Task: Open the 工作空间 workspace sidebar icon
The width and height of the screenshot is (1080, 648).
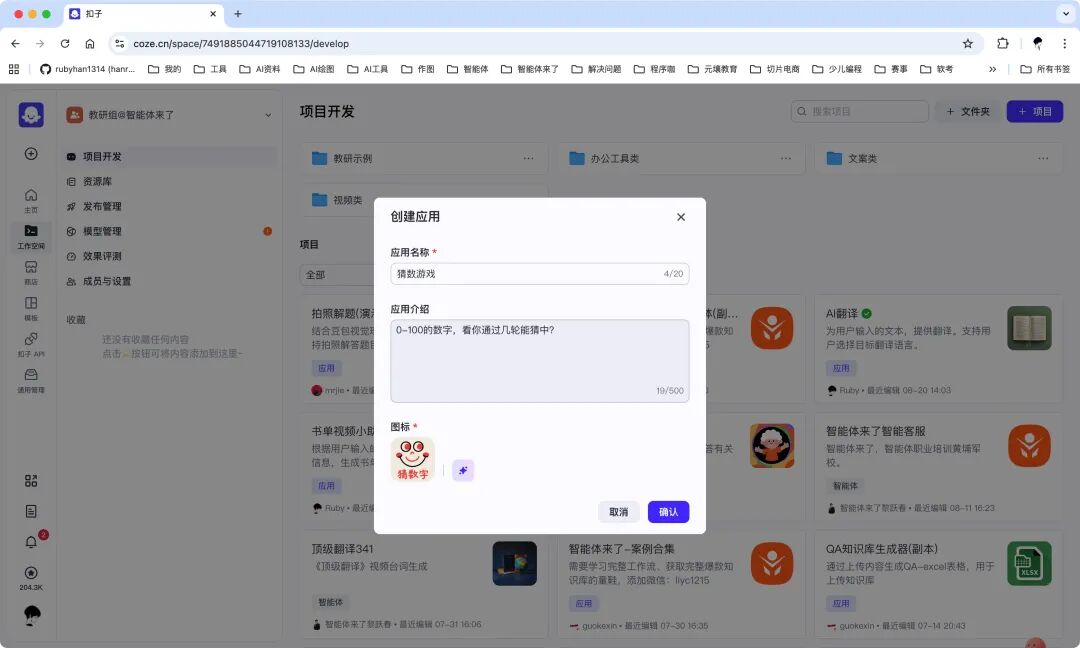Action: click(31, 236)
